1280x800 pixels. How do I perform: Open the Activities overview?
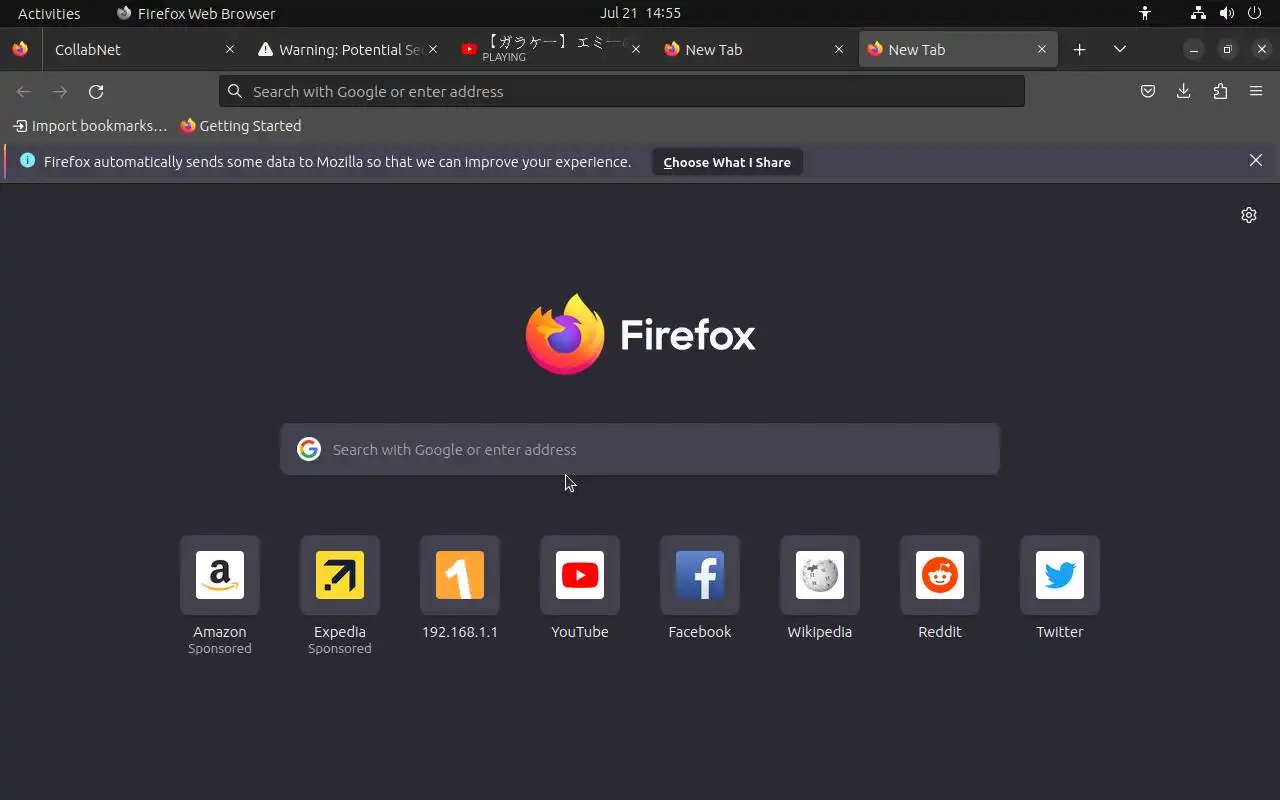[49, 13]
